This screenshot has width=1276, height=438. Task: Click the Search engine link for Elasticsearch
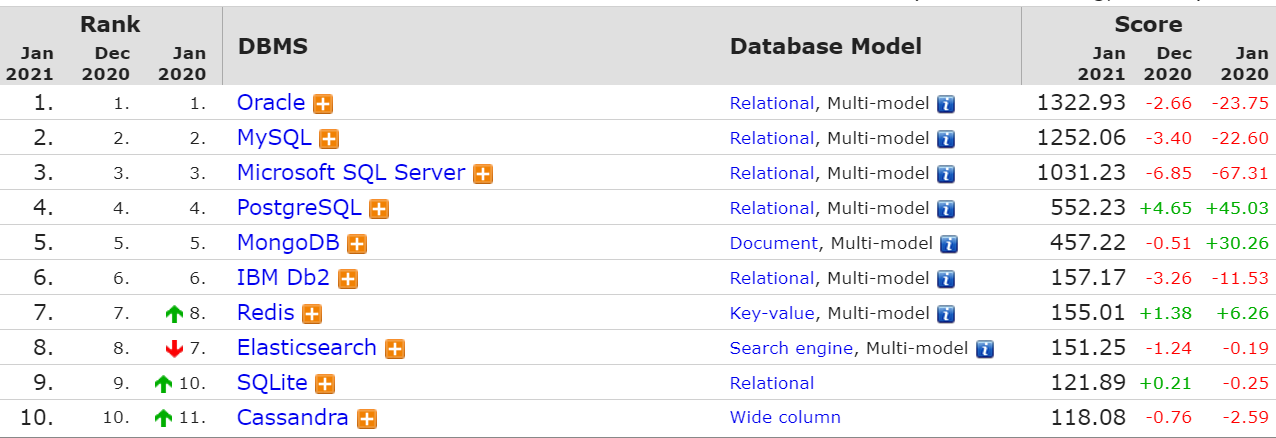(x=792, y=348)
